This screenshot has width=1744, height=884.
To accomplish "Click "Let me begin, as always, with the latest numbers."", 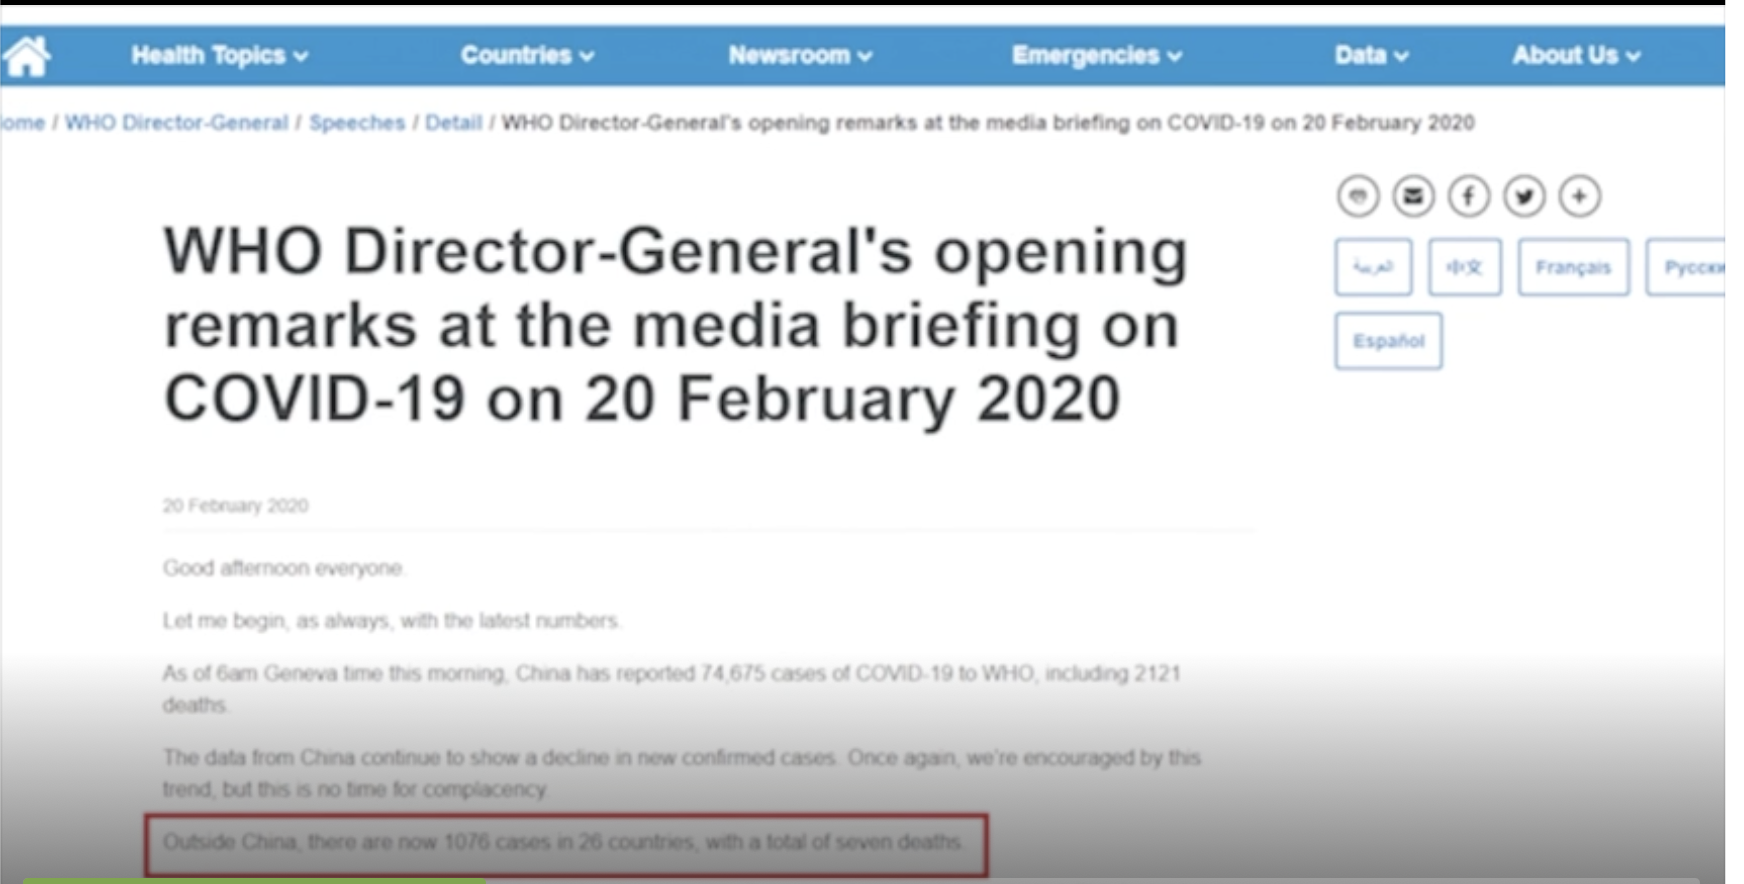I will tap(392, 621).
